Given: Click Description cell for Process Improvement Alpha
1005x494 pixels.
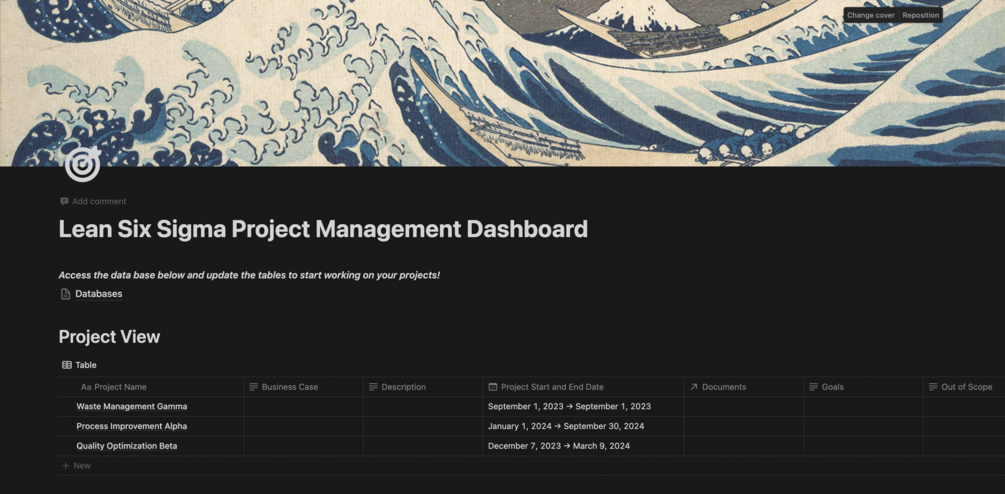Looking at the screenshot, I should 423,426.
